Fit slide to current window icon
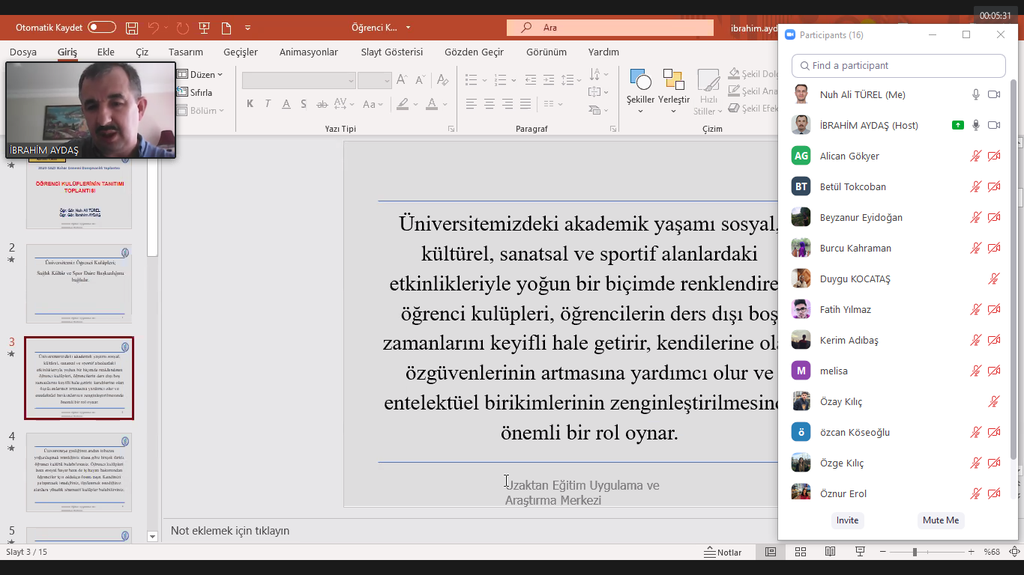The width and height of the screenshot is (1024, 575). click(x=1014, y=552)
